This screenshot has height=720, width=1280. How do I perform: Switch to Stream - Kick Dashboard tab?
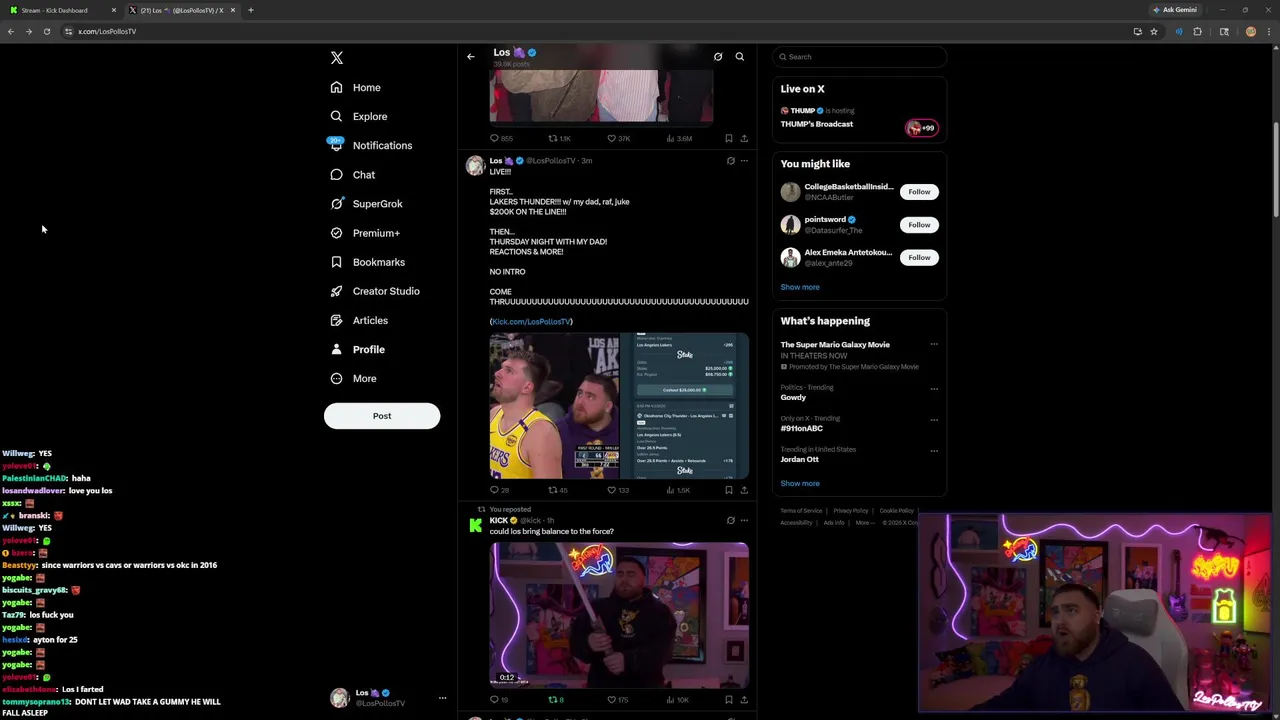(x=62, y=10)
